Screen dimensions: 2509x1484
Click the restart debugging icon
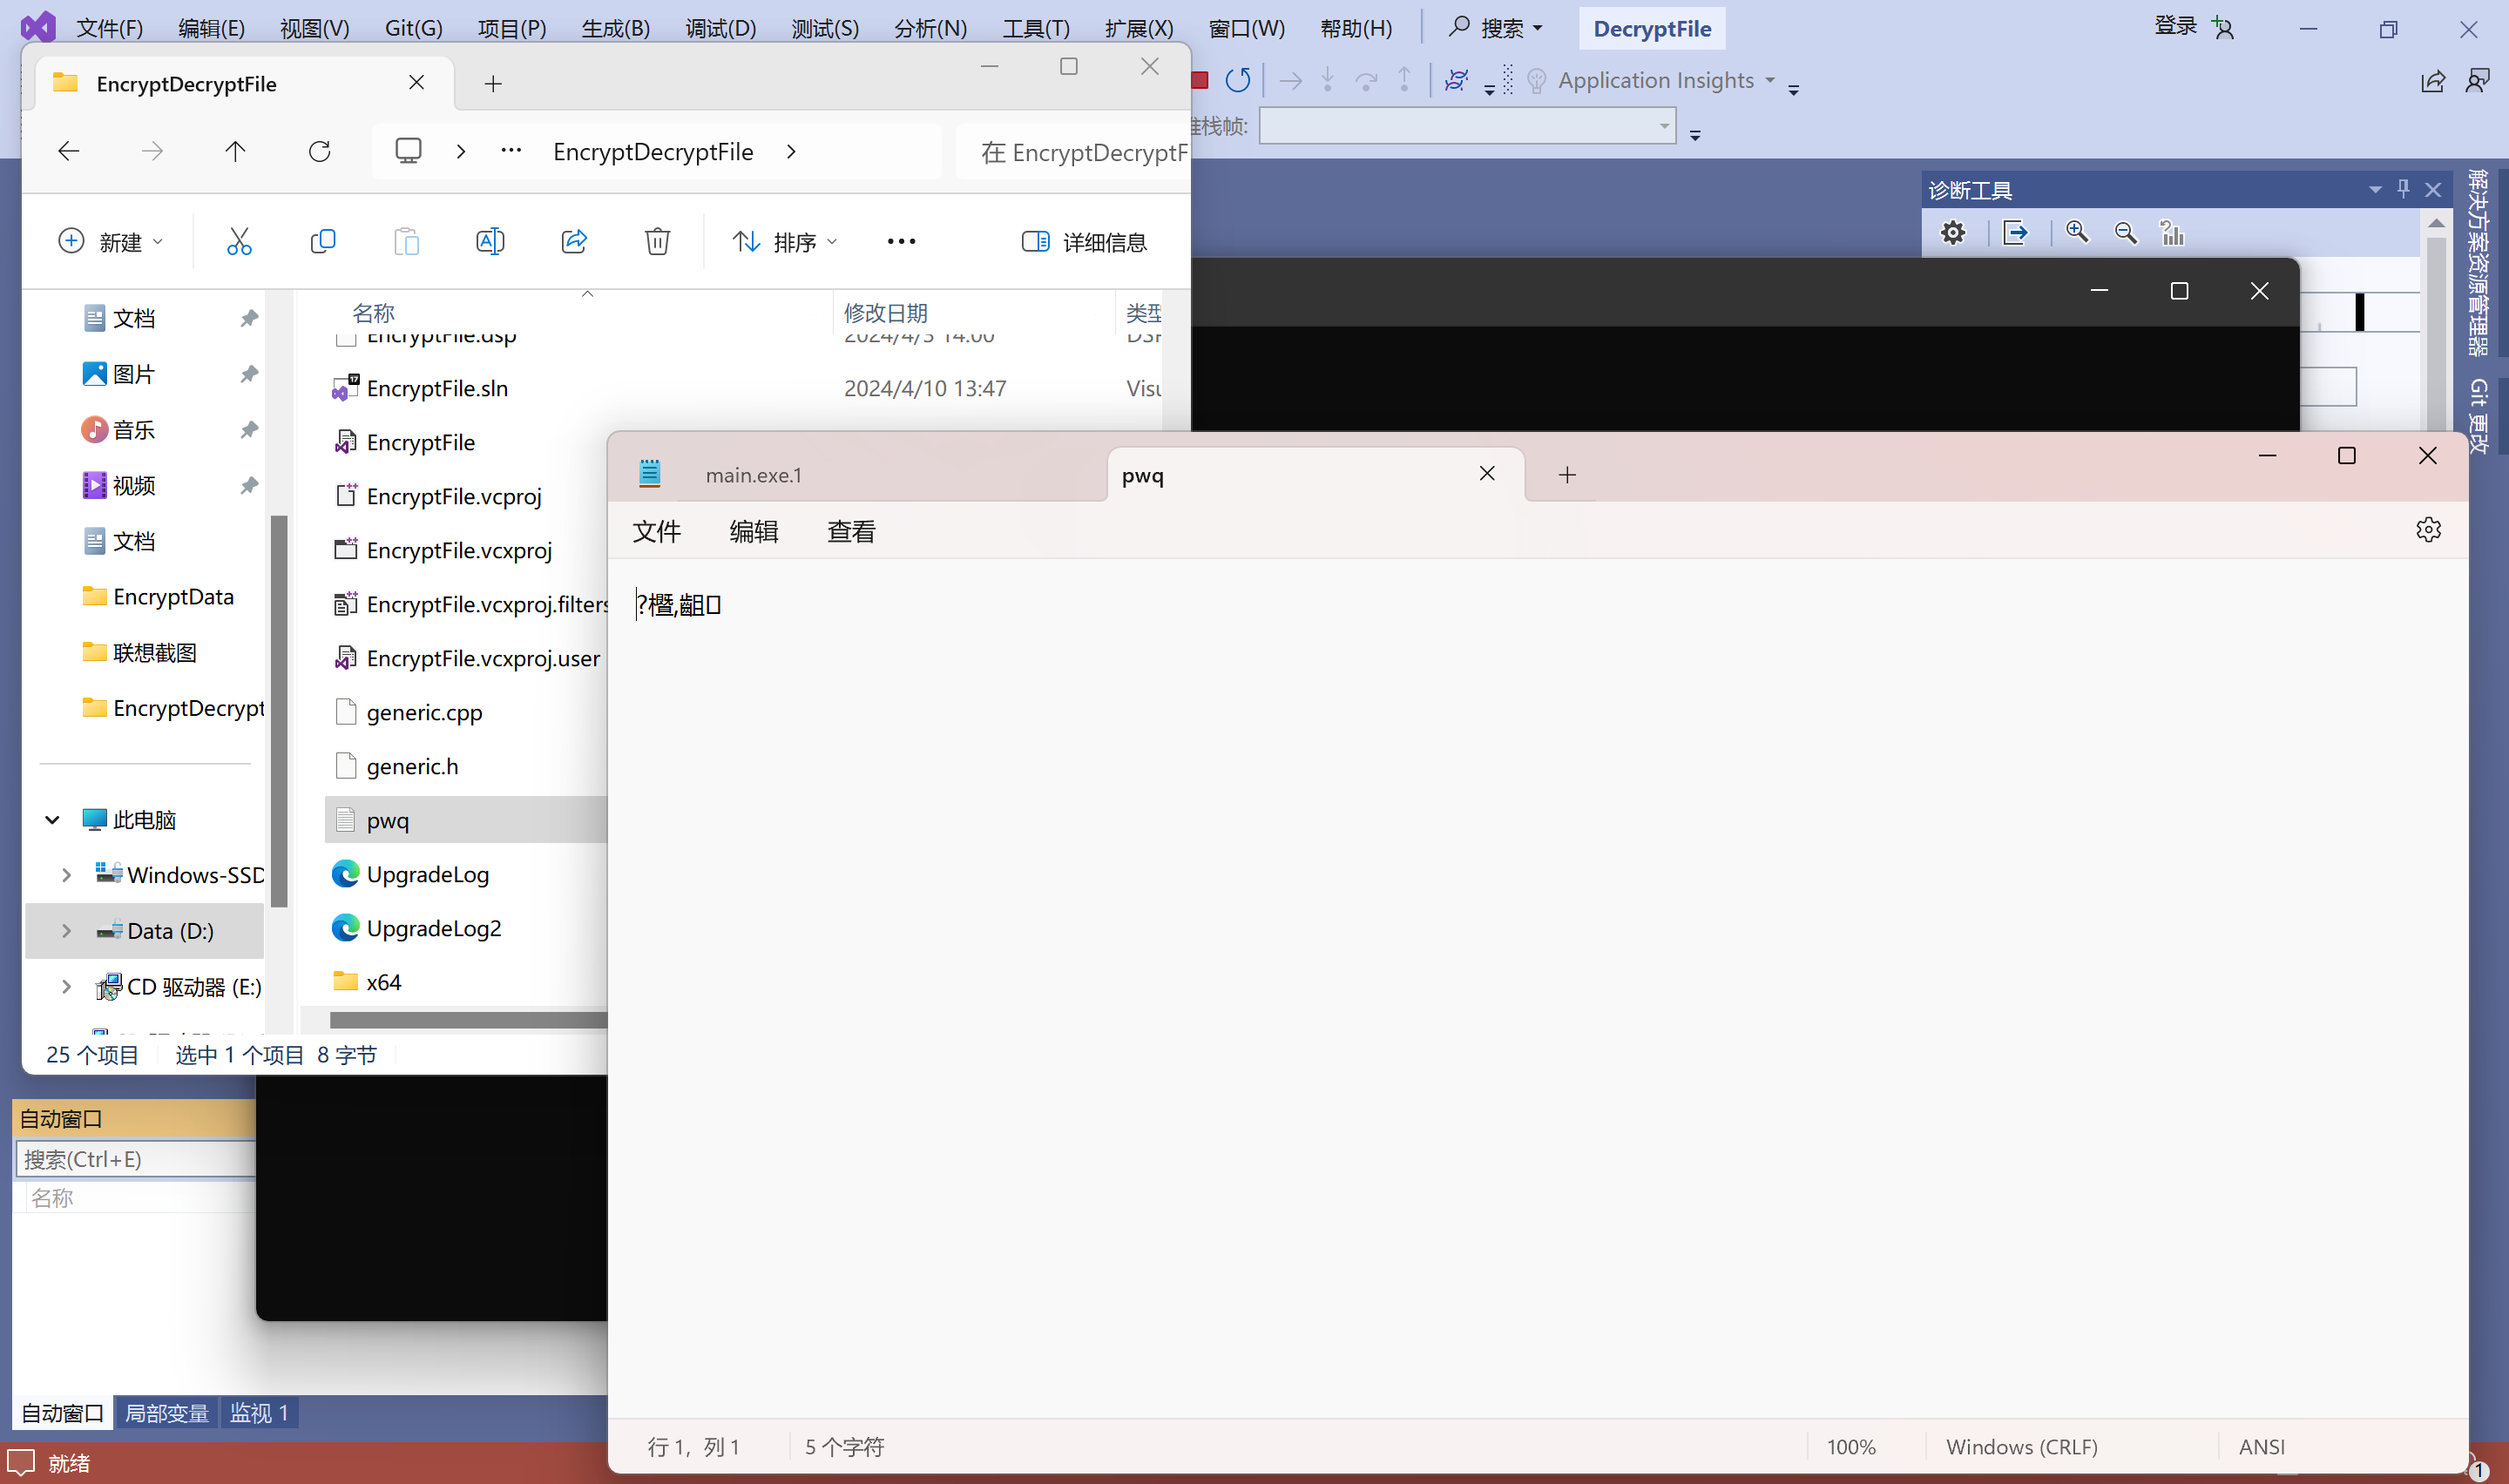(x=1238, y=80)
